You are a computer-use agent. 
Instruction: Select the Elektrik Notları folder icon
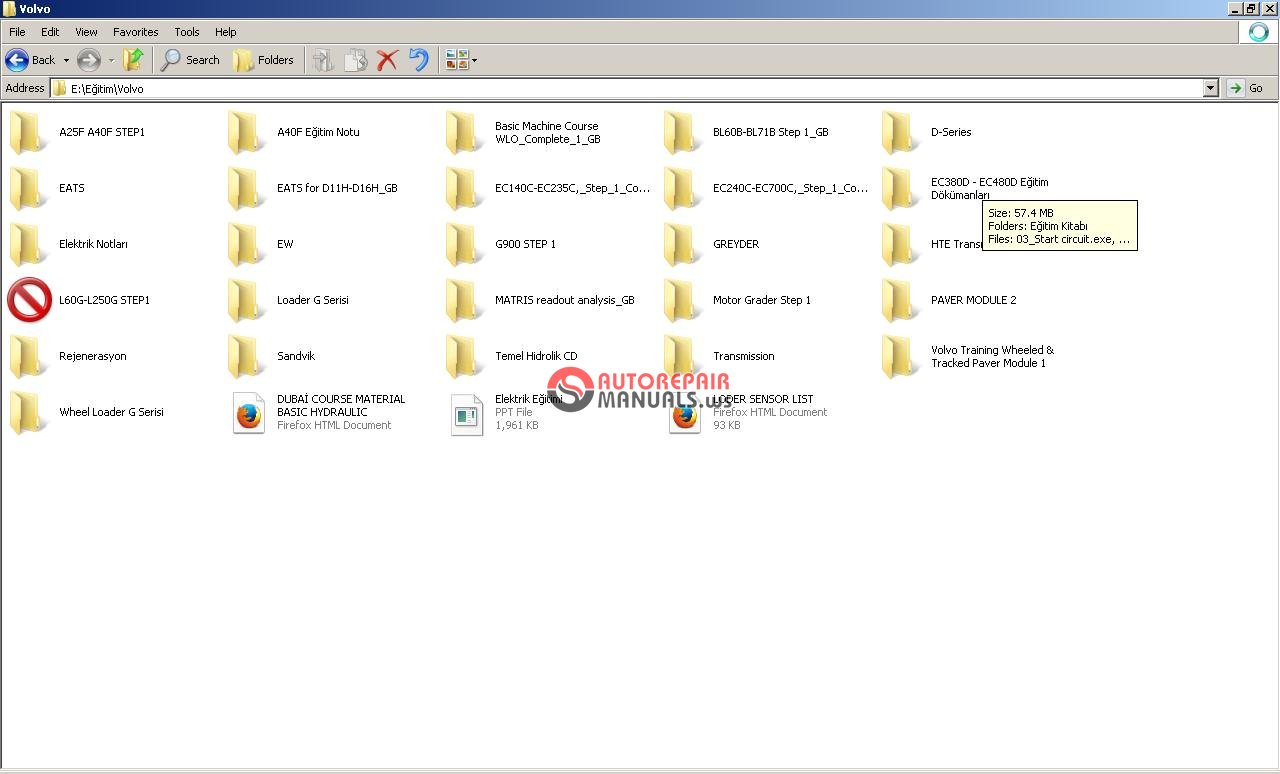point(28,244)
